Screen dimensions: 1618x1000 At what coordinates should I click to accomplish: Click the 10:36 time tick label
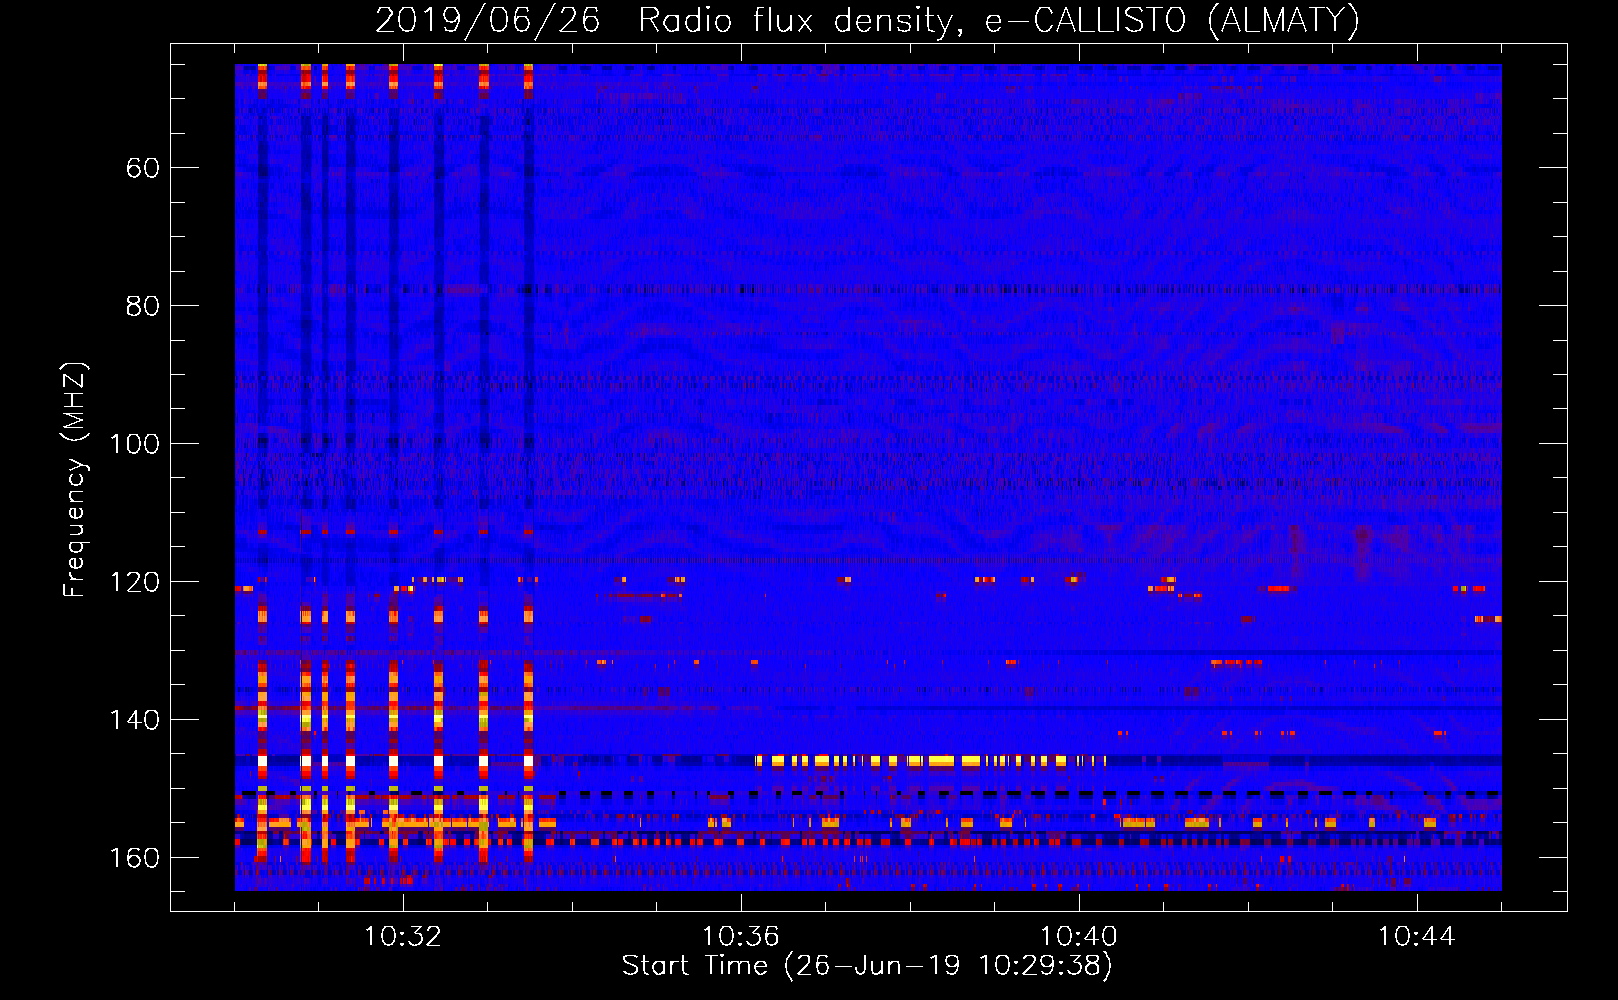click(741, 937)
